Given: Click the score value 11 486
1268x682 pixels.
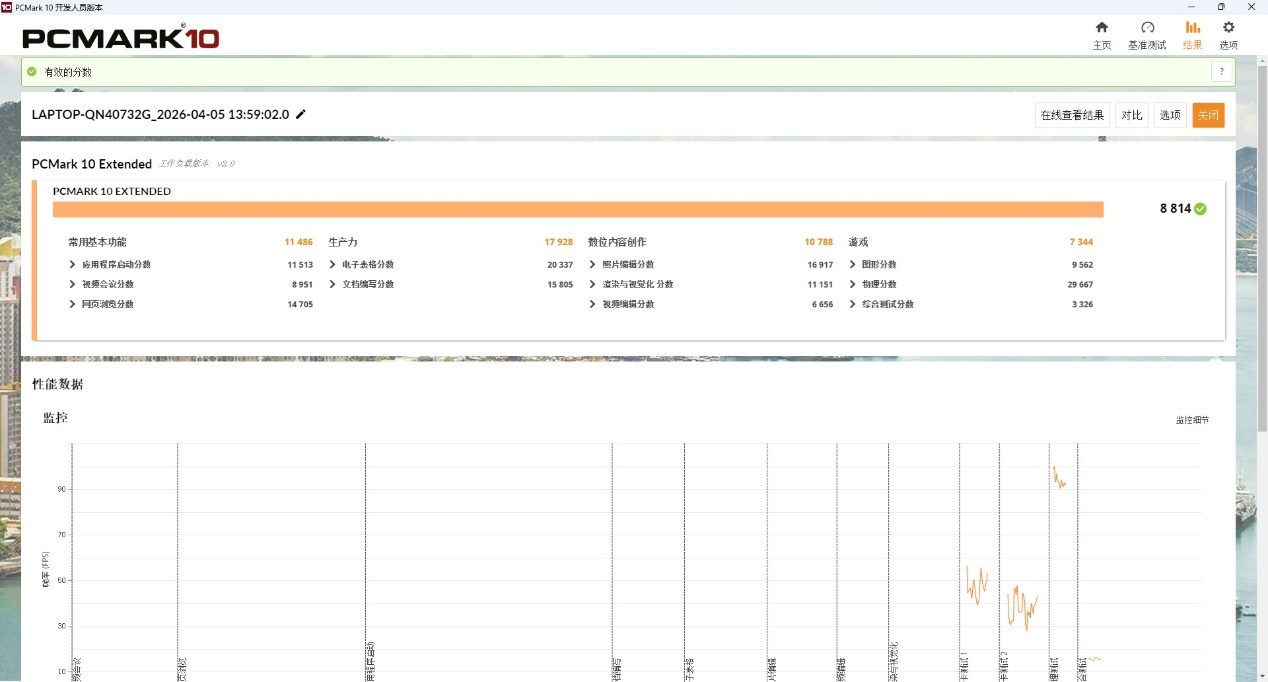Looking at the screenshot, I should [x=298, y=242].
